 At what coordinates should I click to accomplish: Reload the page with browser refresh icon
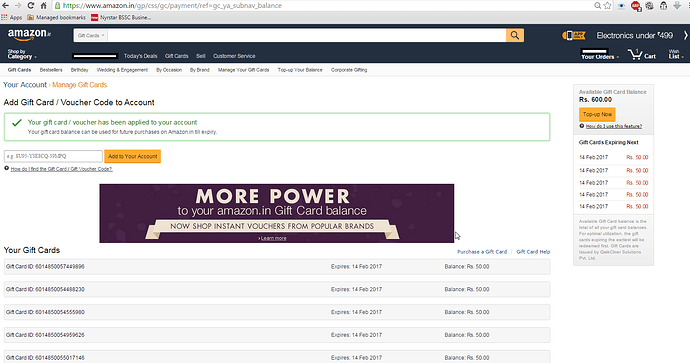tap(30, 5)
